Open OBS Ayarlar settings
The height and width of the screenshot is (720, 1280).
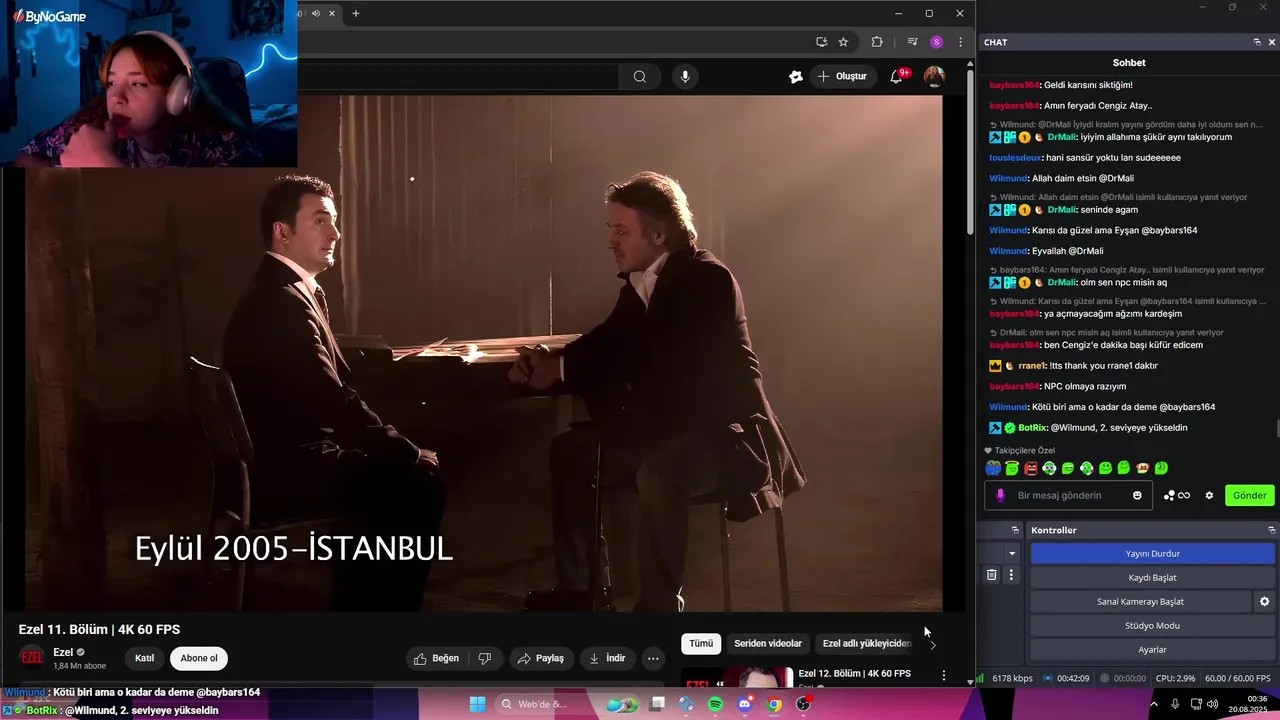[x=1153, y=650]
